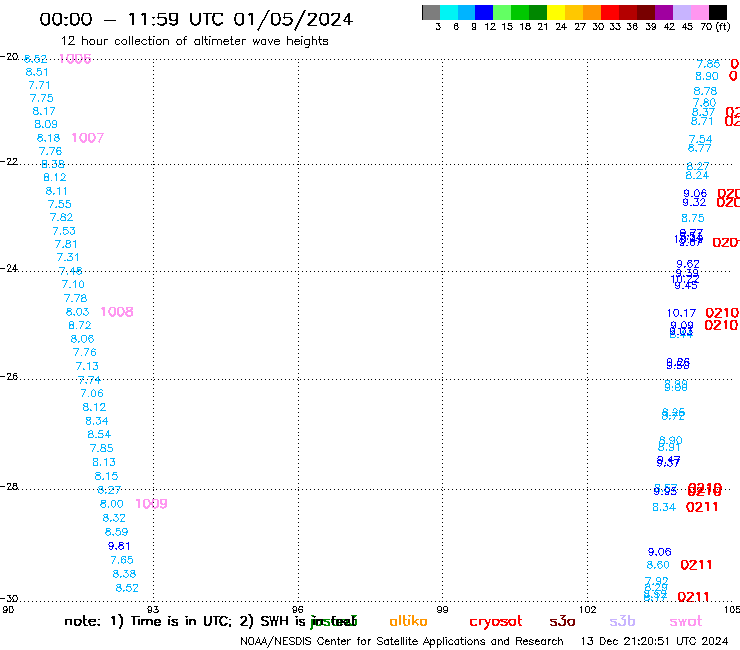Viewport: 740px width, 650px height.
Task: Click the pink pass number 1008
Action: [x=117, y=312]
